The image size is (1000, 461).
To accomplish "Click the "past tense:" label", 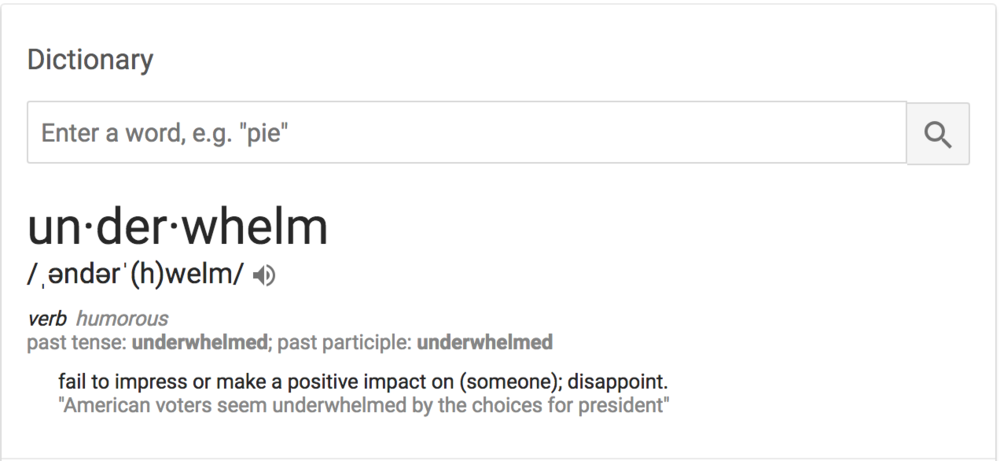I will tap(77, 343).
